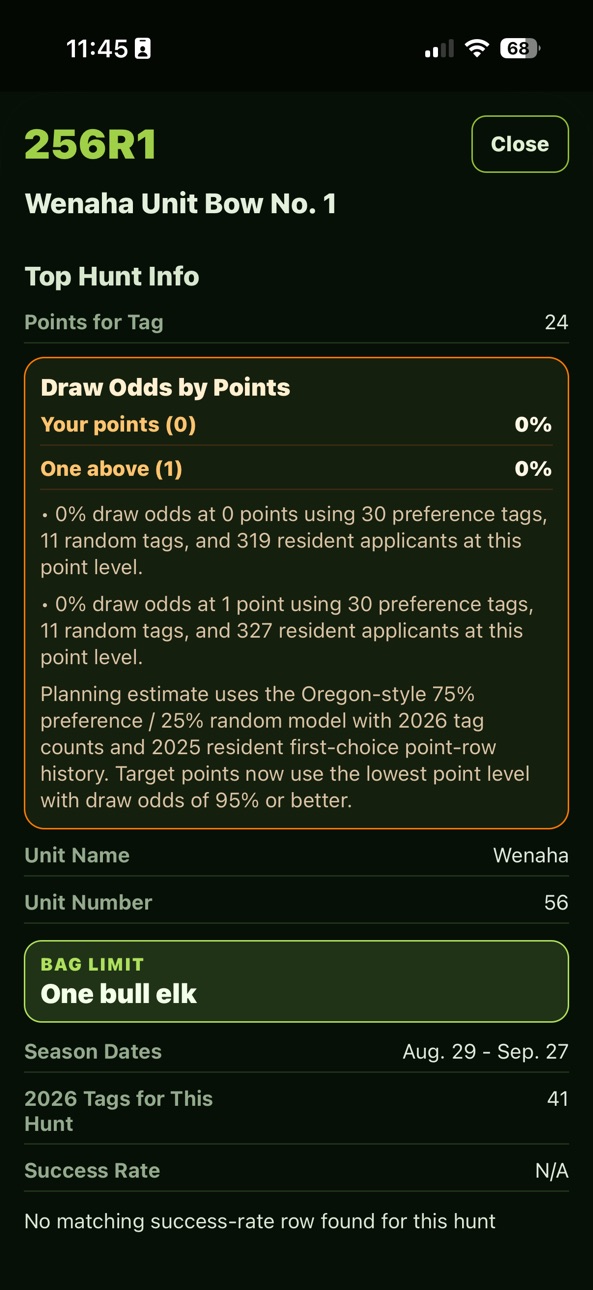Tap the Wi-Fi status icon
Image resolution: width=593 pixels, height=1290 pixels.
tap(478, 49)
